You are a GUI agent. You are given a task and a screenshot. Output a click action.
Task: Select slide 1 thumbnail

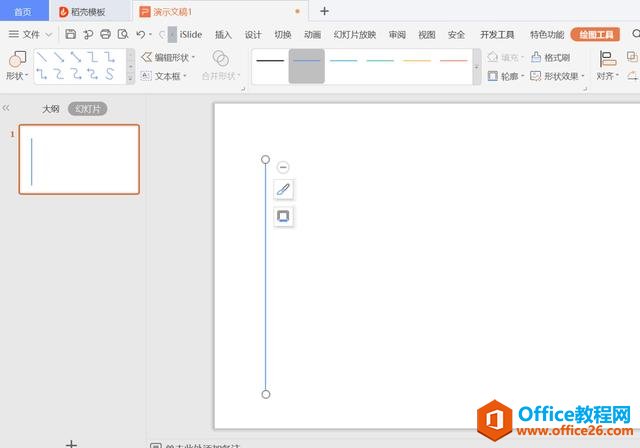(79, 159)
